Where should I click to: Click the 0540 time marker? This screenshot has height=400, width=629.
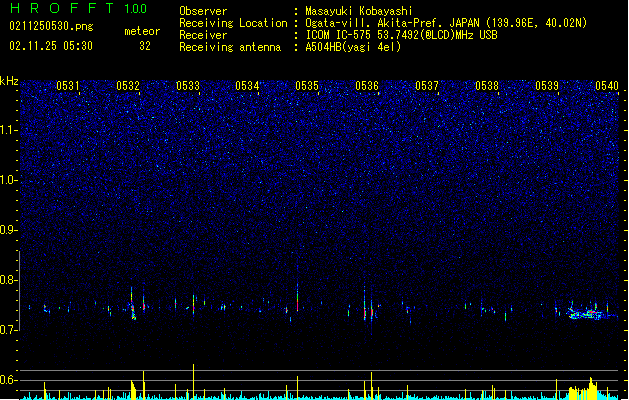[607, 85]
